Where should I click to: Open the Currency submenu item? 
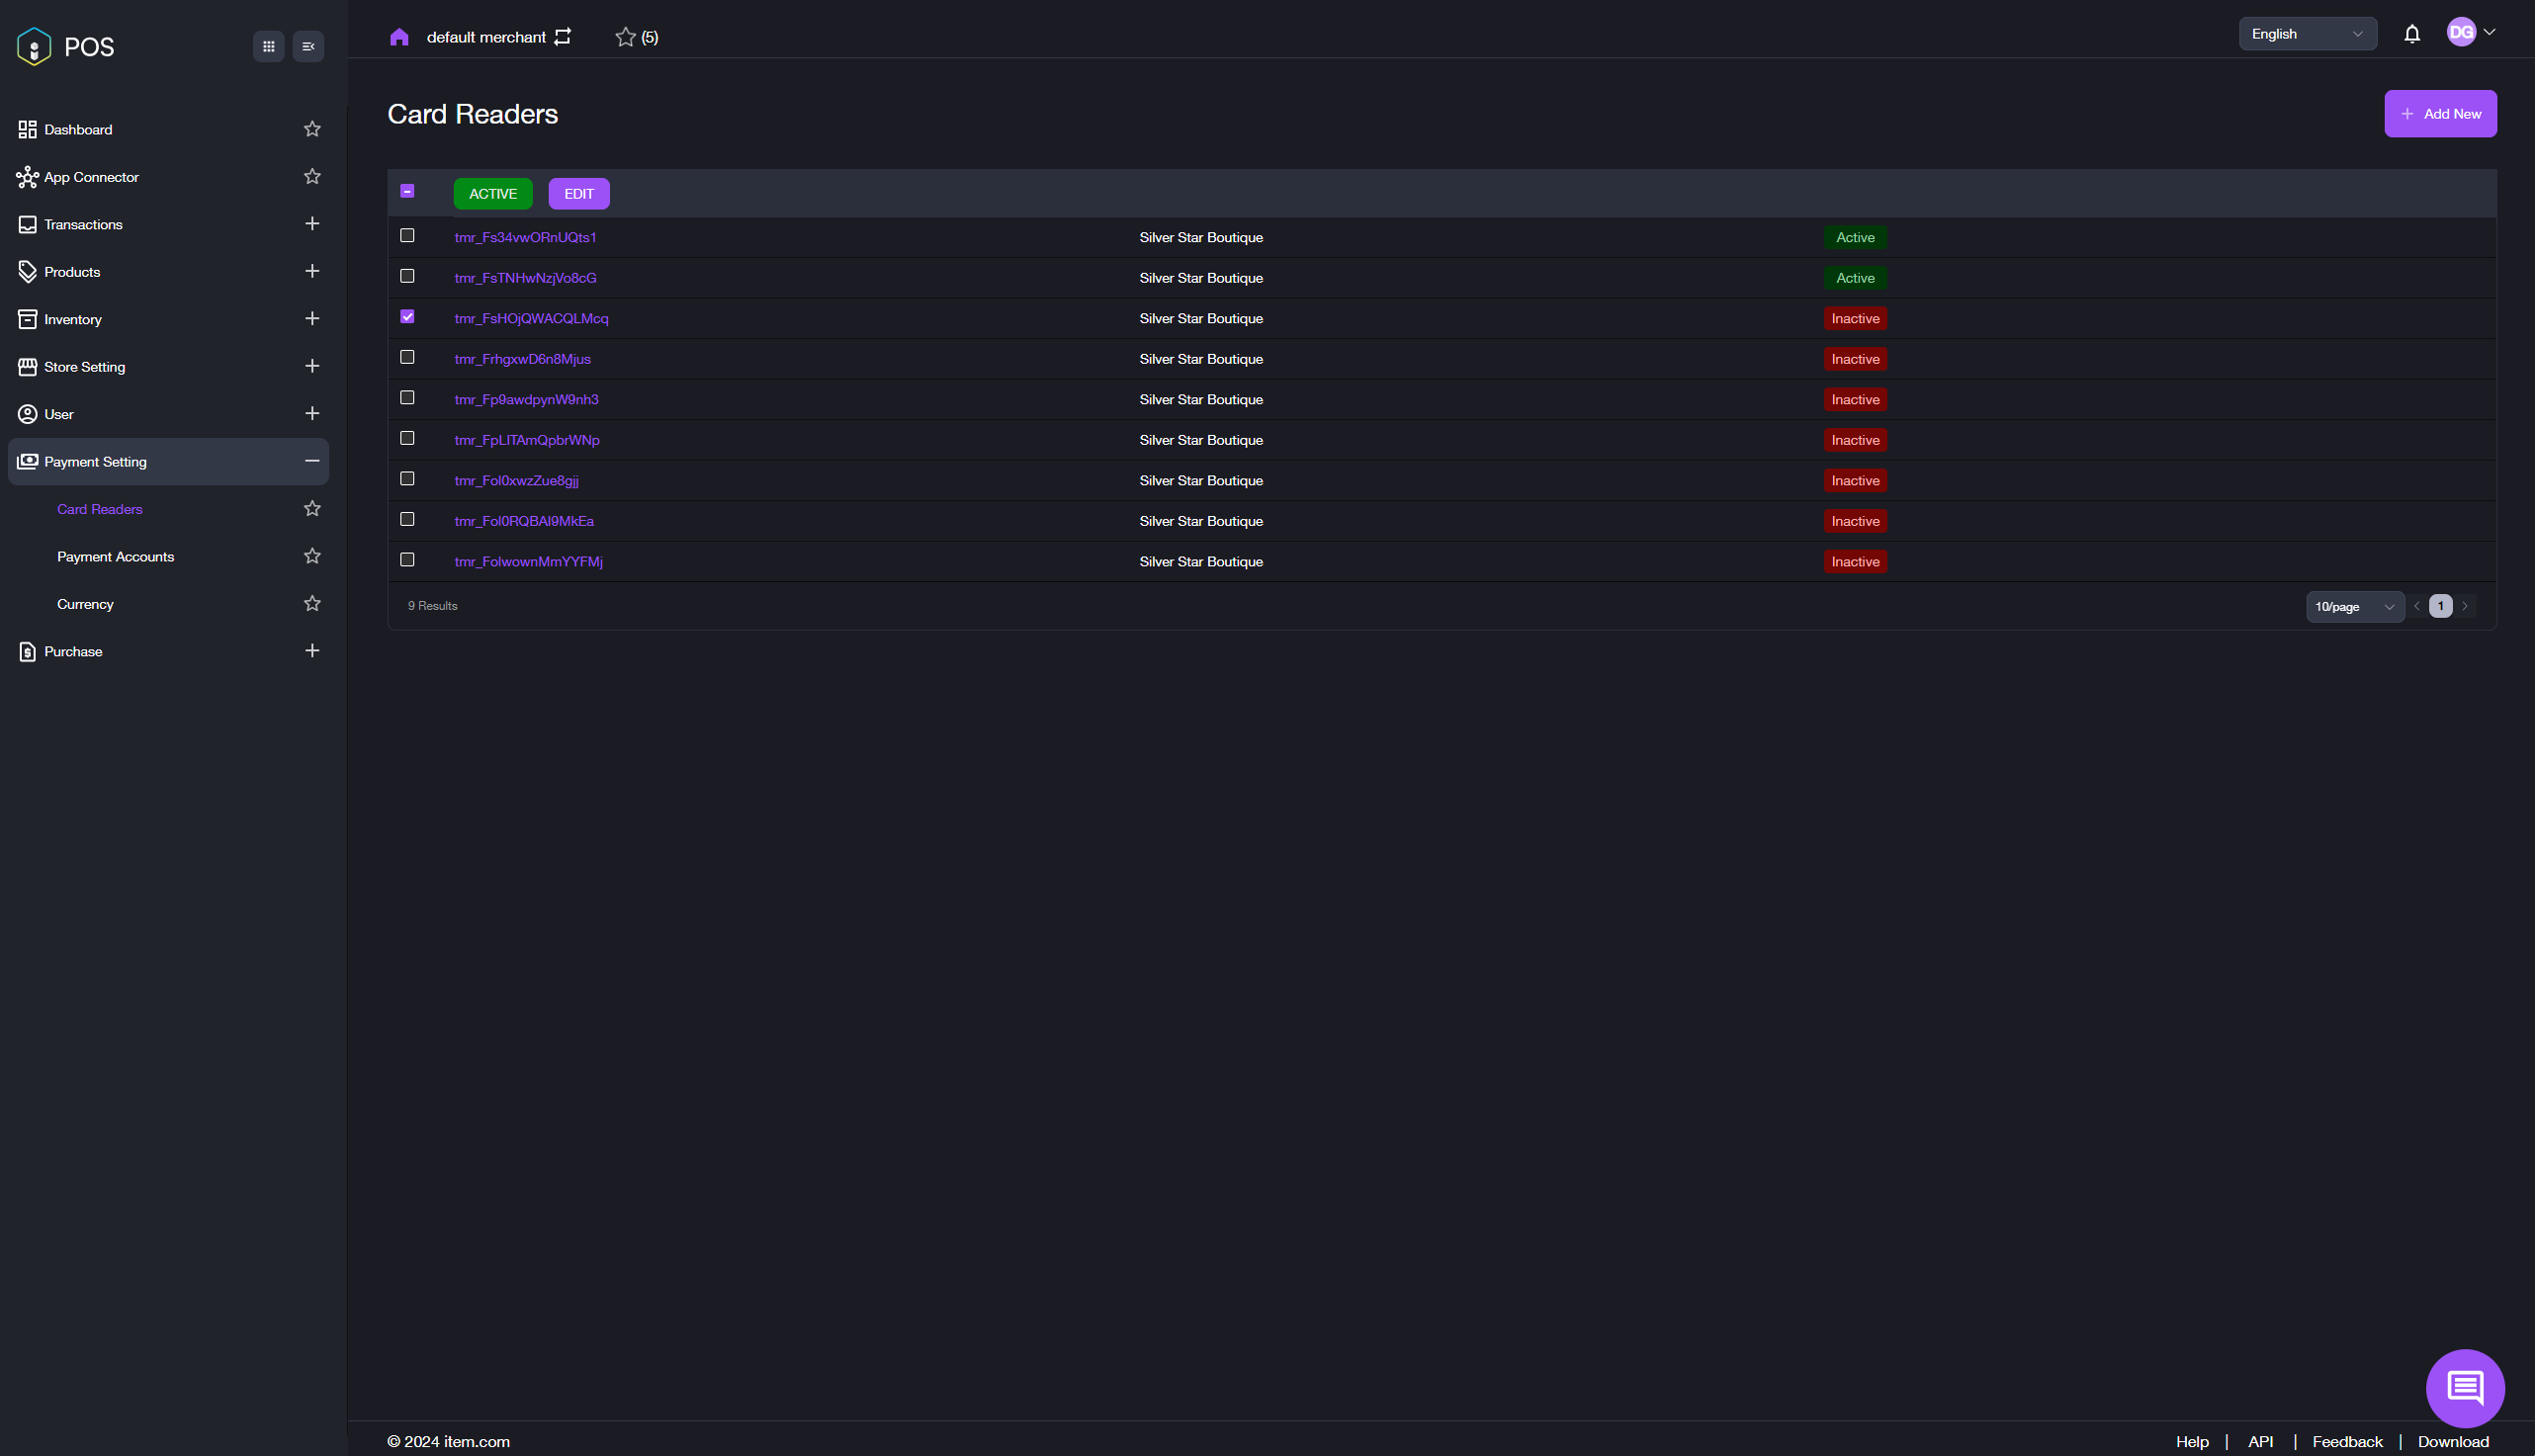[x=85, y=604]
